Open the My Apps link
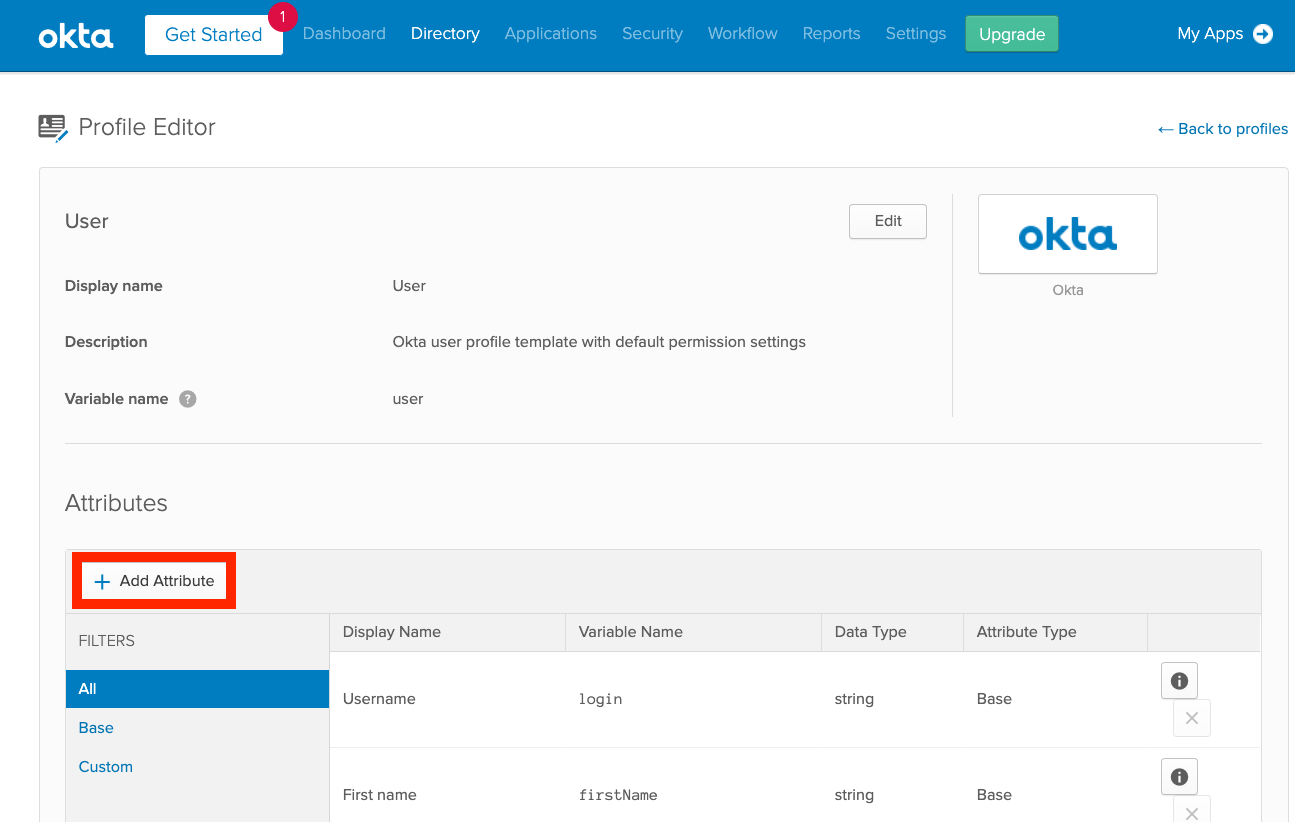This screenshot has width=1295, height=822. tap(1210, 34)
